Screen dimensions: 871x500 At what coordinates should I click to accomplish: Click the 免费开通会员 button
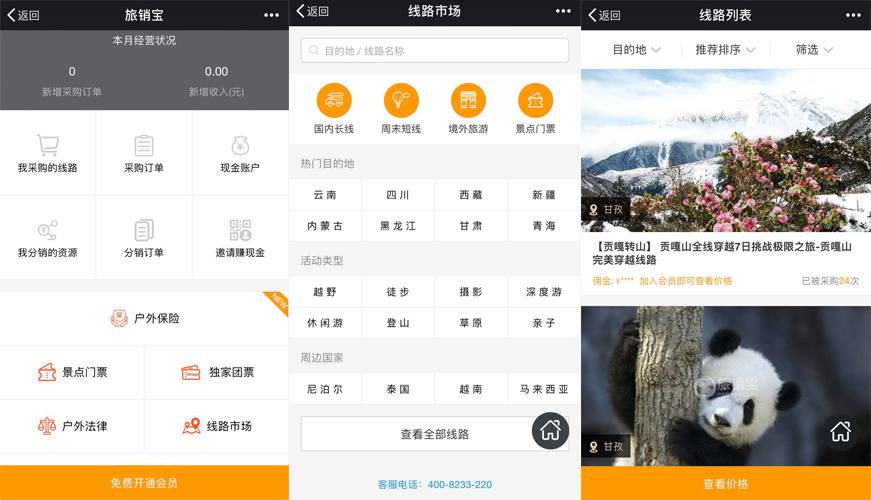[x=144, y=483]
